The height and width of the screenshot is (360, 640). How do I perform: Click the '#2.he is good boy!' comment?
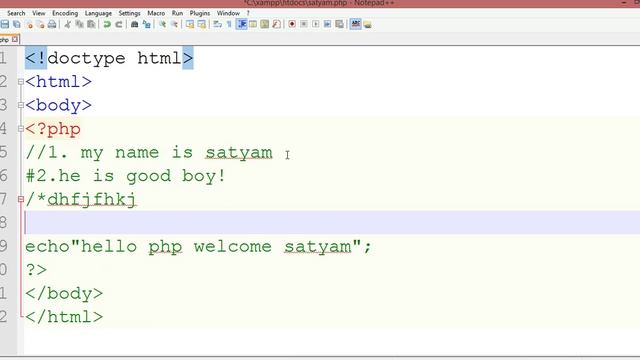125,176
